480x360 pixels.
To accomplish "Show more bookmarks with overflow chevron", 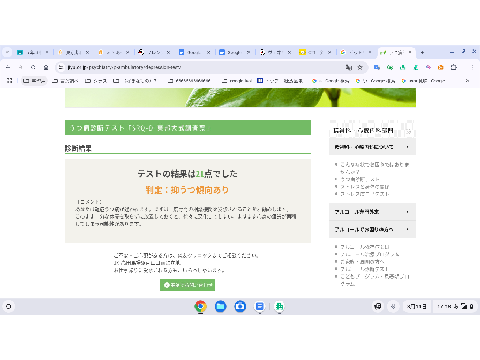I will tap(467, 81).
